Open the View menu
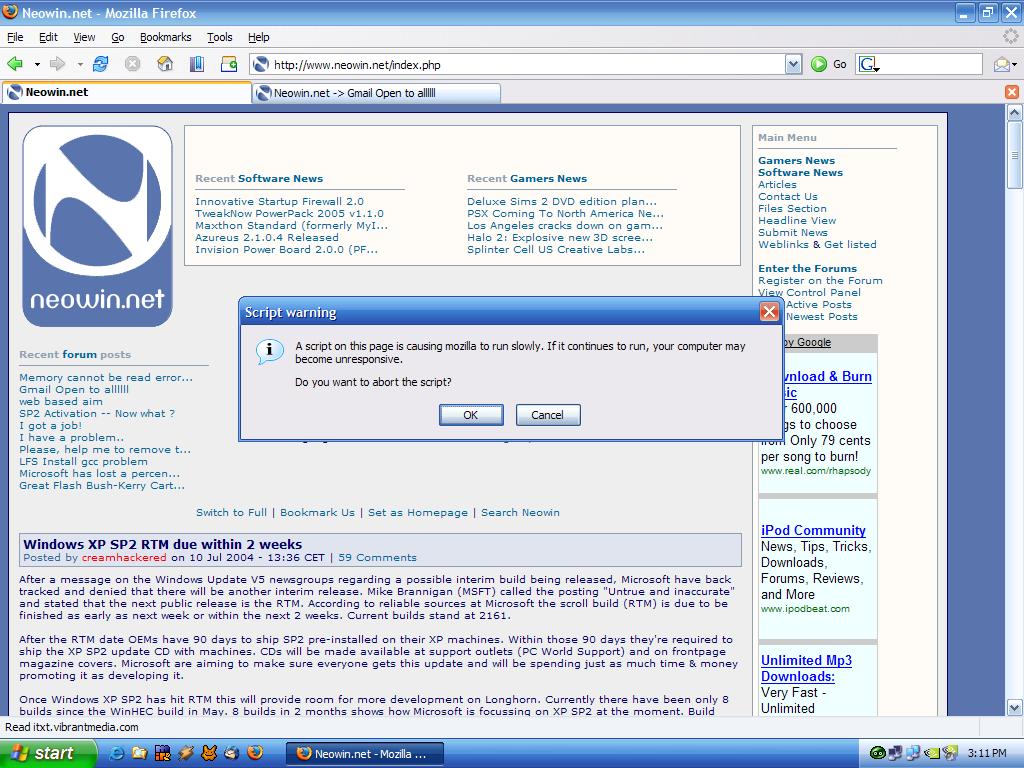This screenshot has width=1024, height=768. (x=84, y=37)
